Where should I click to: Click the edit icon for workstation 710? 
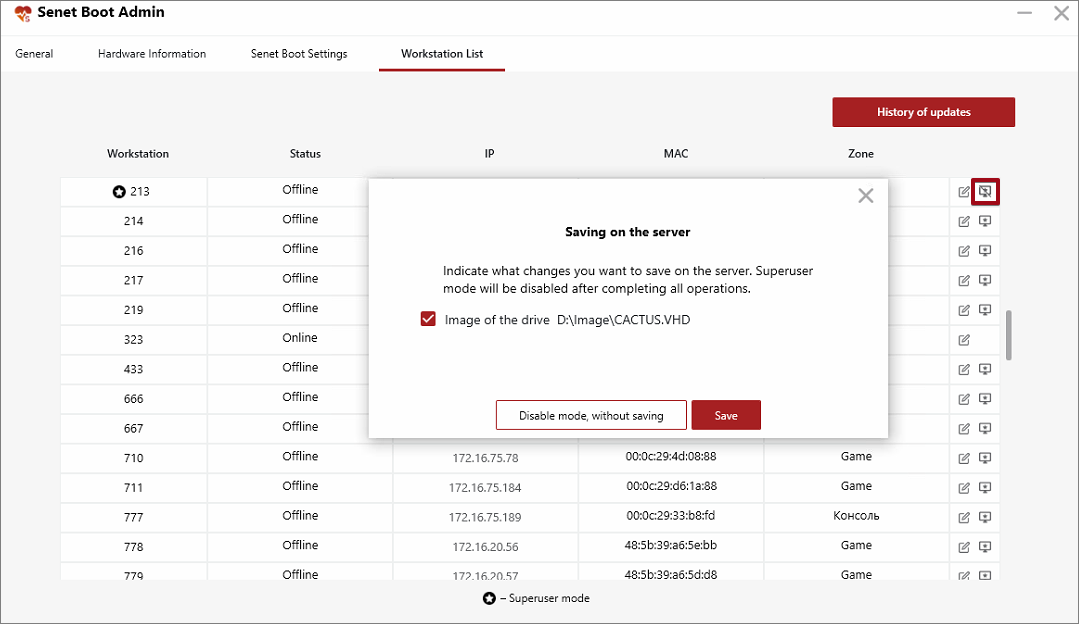pos(963,457)
